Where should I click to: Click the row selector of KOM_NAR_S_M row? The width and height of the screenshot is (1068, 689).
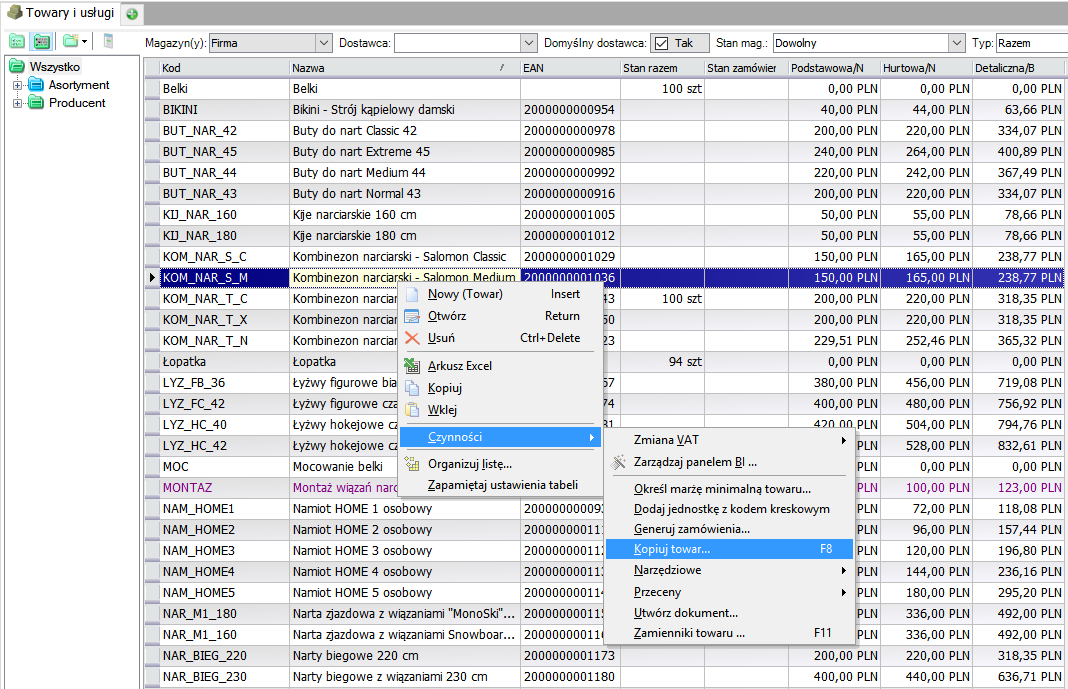(152, 278)
